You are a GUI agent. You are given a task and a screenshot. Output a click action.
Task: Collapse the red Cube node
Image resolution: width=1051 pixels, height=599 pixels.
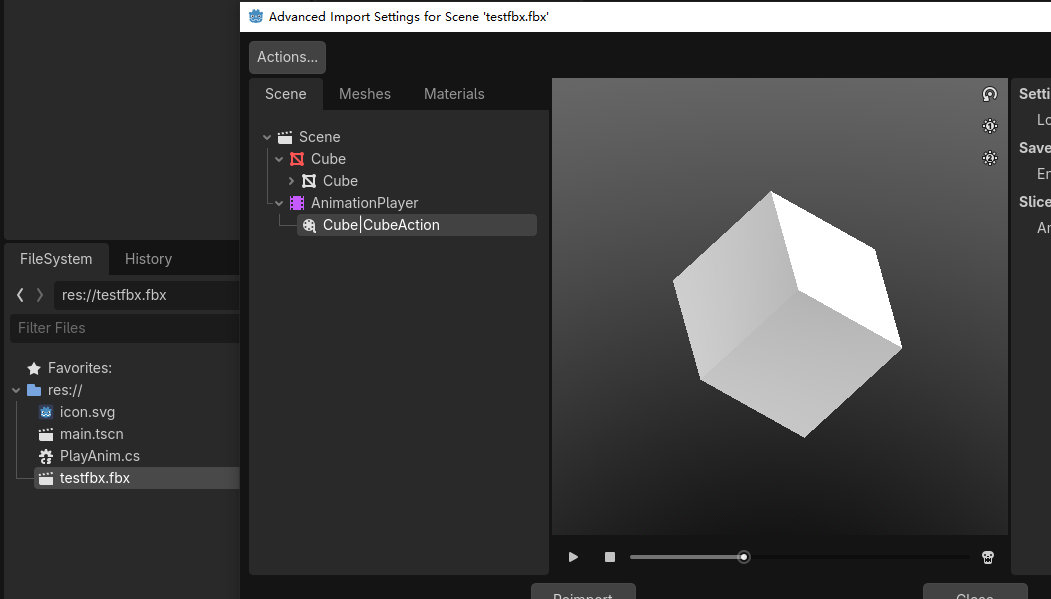(x=279, y=159)
